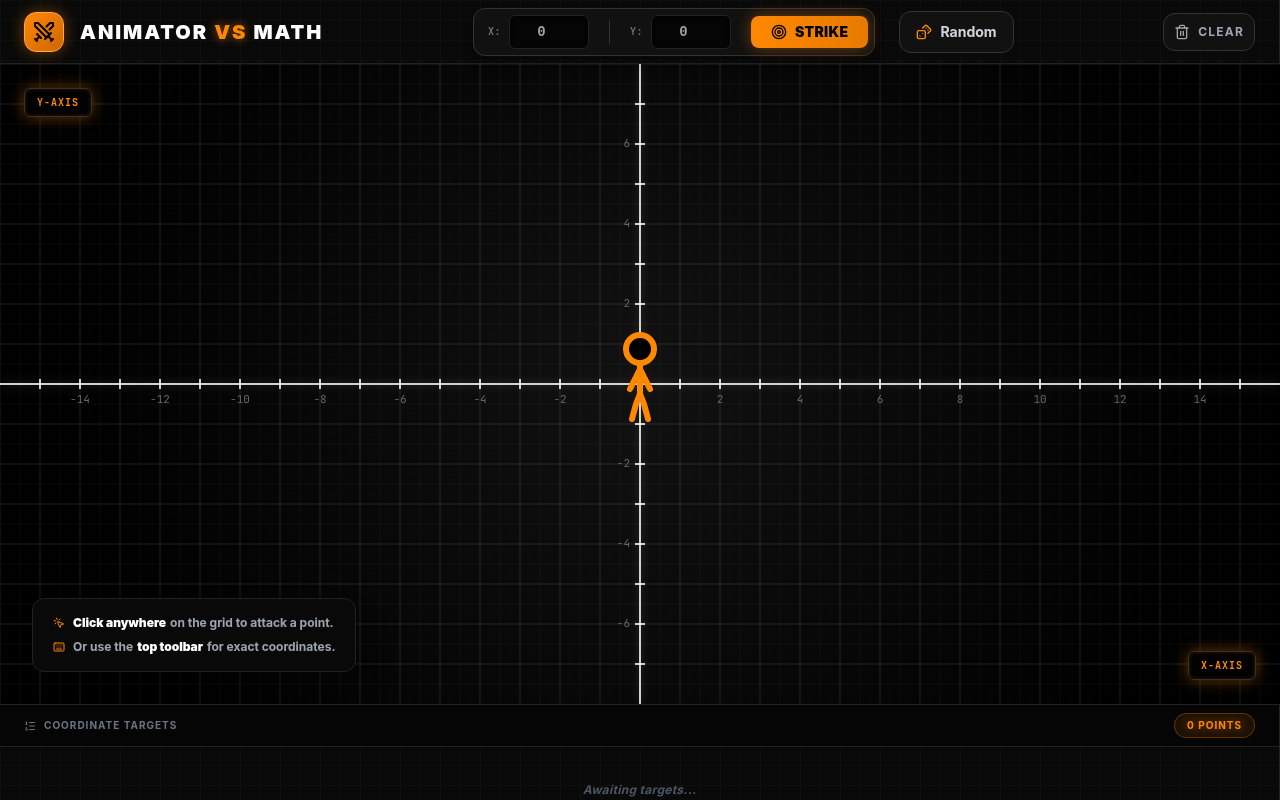This screenshot has width=1280, height=800.
Task: Generate a Random target point
Action: pyautogui.click(x=956, y=32)
